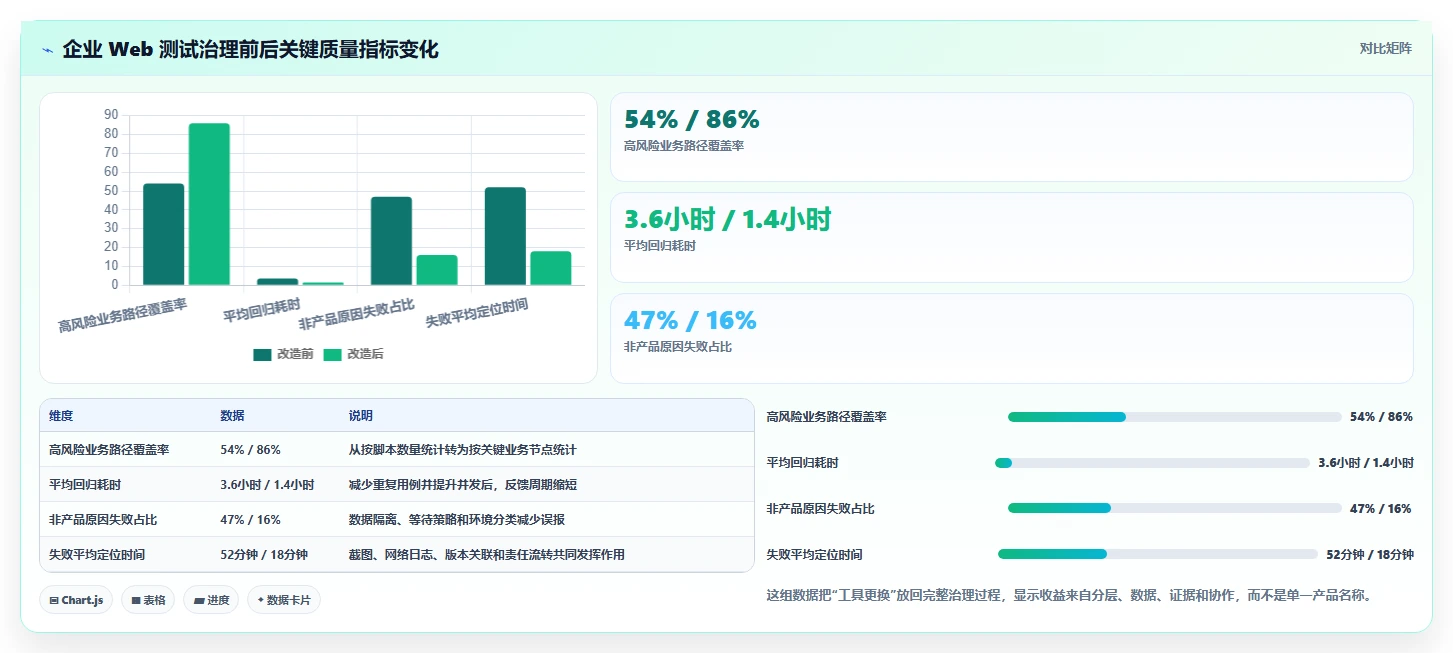Click the 平均回归耗时 progress bar
Image resolution: width=1453 pixels, height=653 pixels.
pyautogui.click(x=1152, y=463)
